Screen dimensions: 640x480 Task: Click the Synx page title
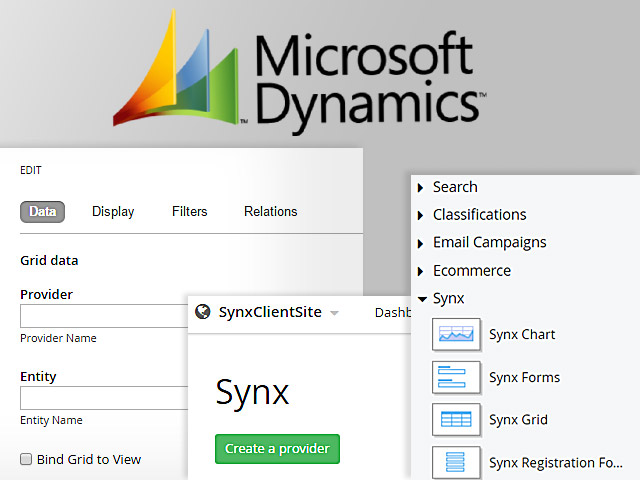tap(252, 392)
